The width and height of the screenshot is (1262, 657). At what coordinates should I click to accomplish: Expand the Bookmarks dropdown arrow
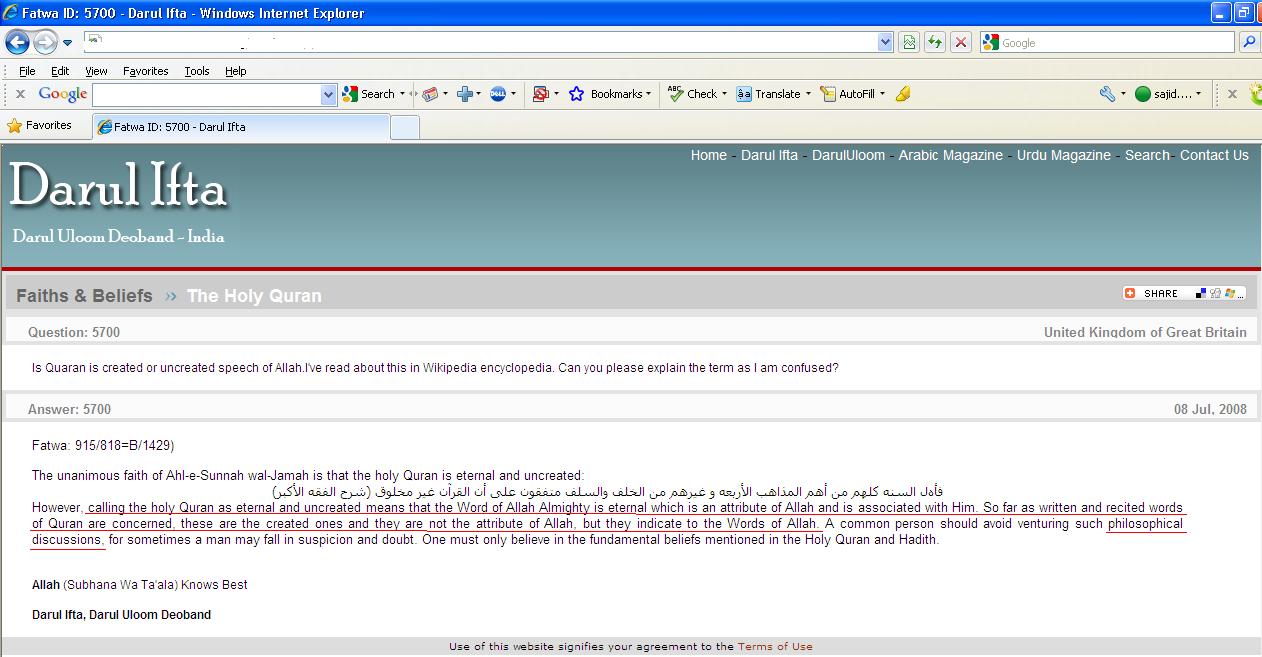point(648,94)
